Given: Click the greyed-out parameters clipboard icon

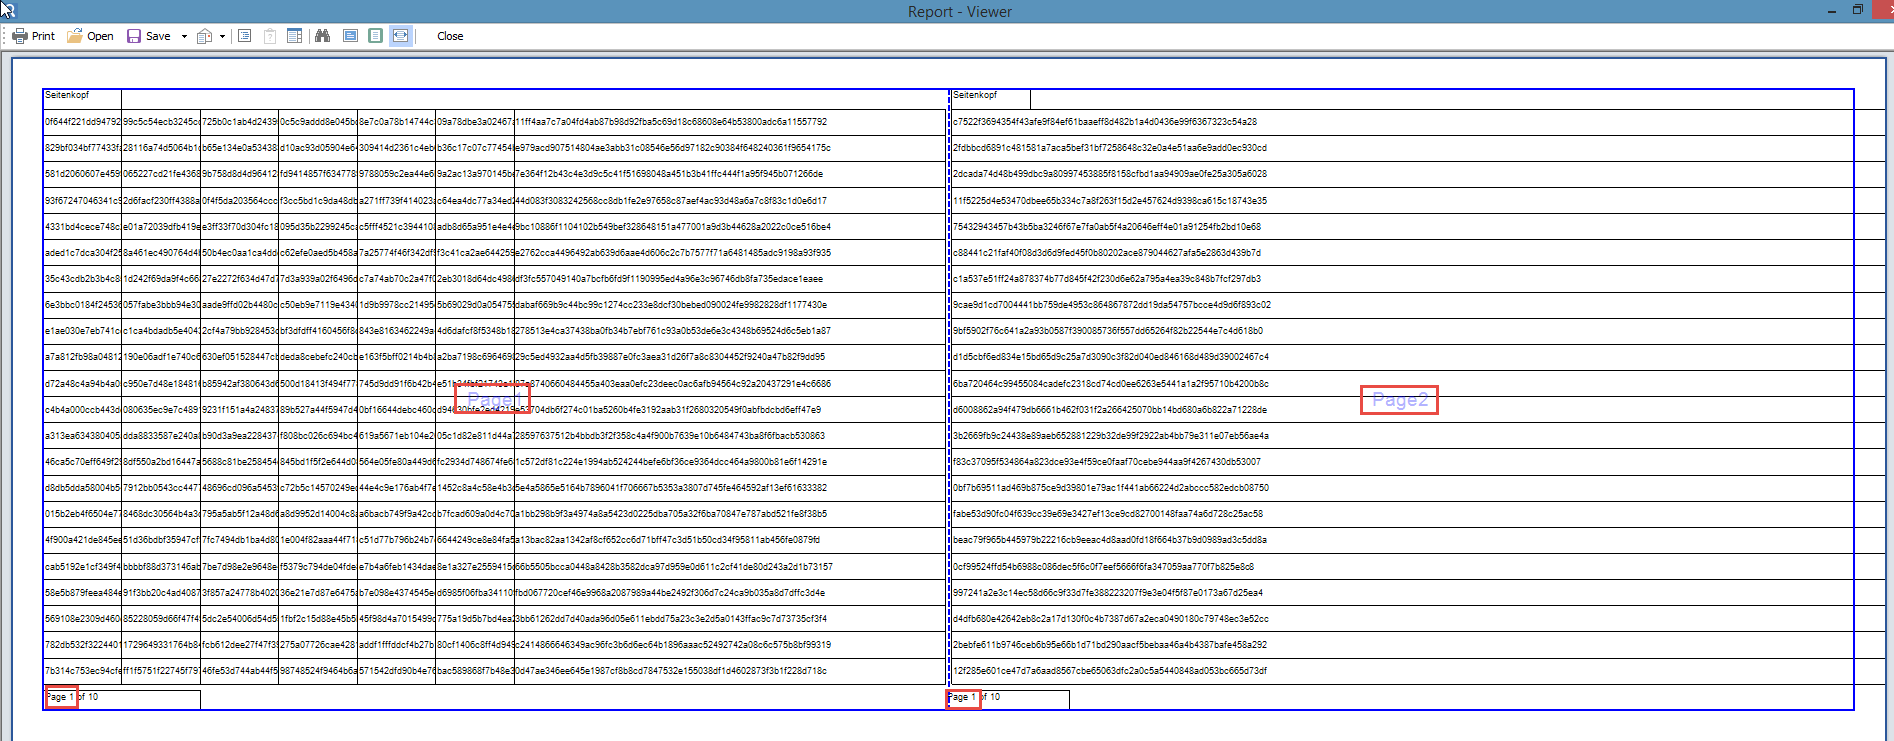Looking at the screenshot, I should tap(270, 36).
